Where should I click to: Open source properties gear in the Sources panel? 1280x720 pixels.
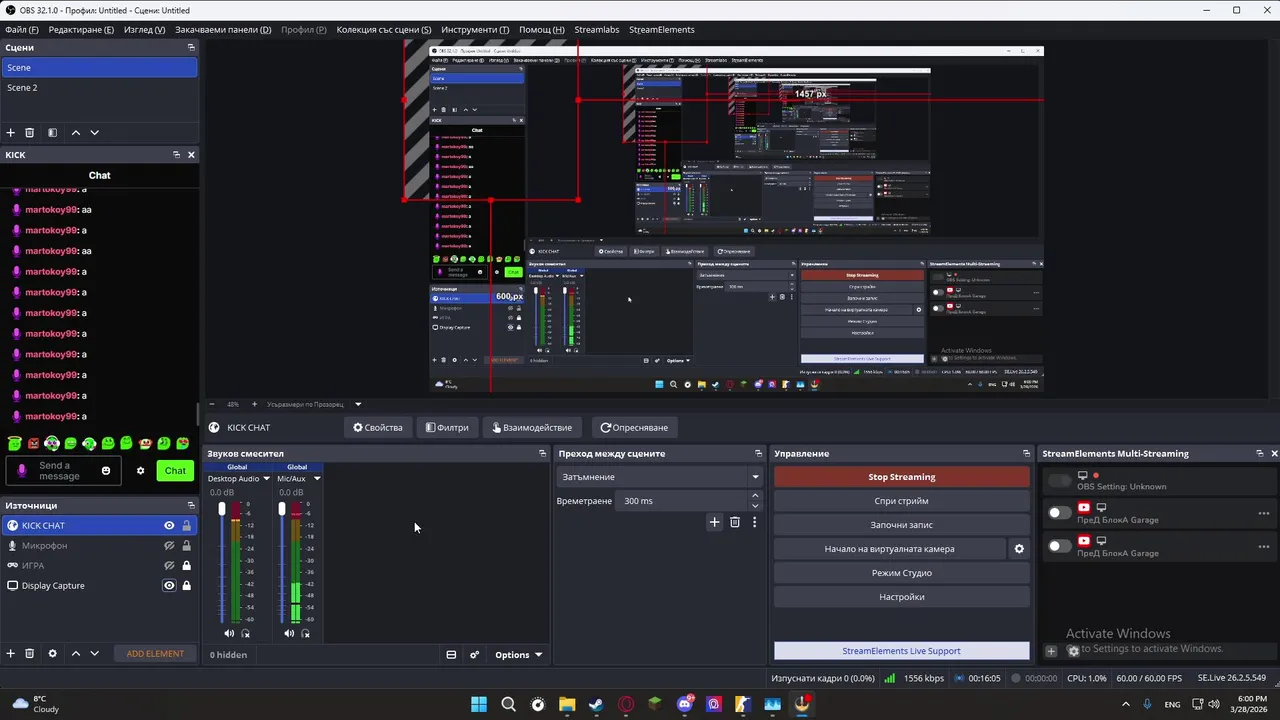(x=53, y=654)
